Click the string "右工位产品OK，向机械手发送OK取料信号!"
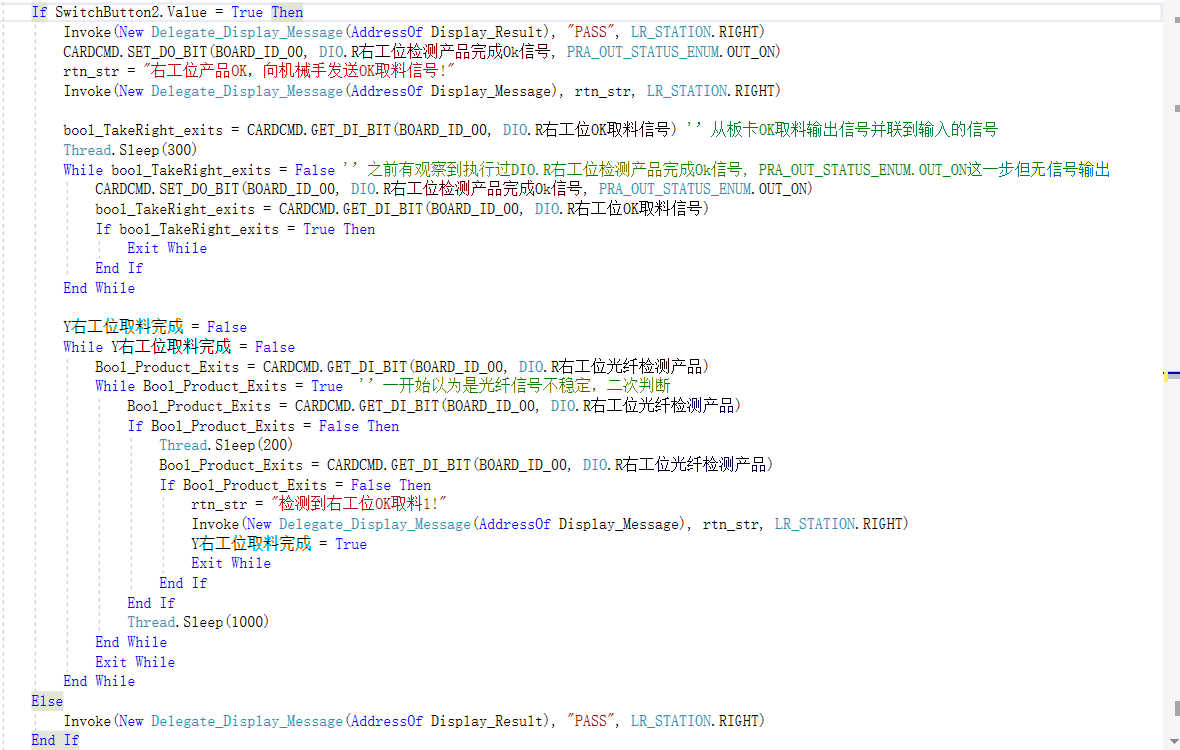Viewport: 1180px width, 750px height. 299,71
